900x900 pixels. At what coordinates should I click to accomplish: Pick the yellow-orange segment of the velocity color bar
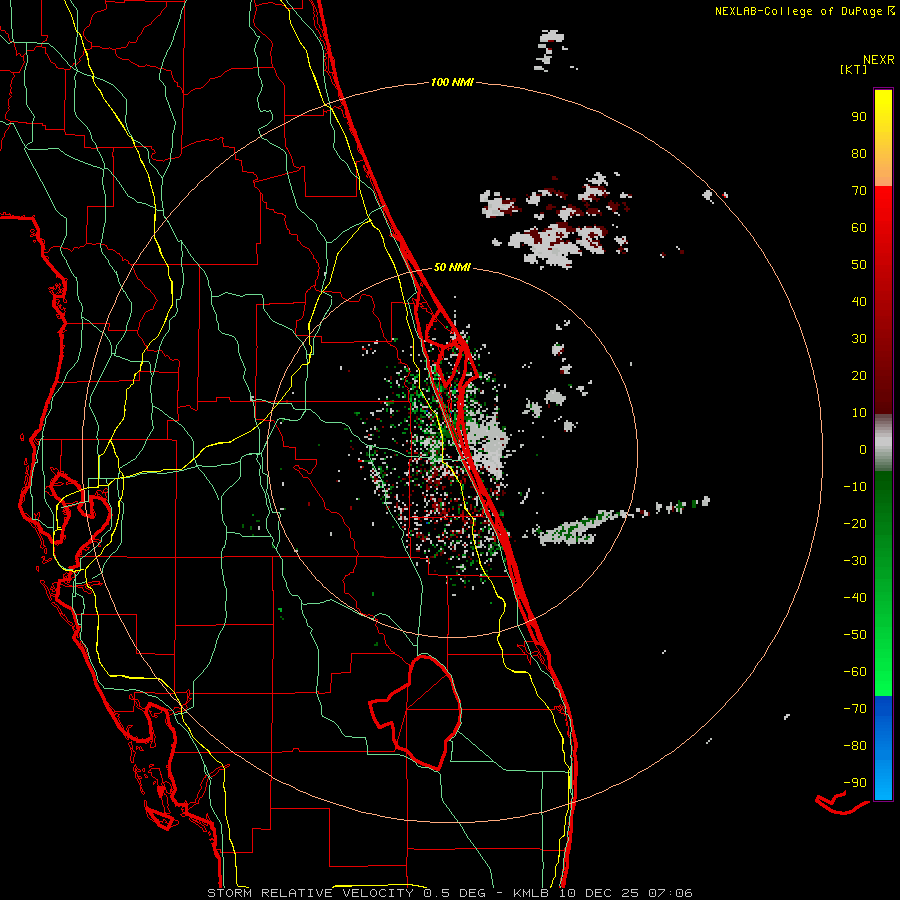click(x=883, y=138)
